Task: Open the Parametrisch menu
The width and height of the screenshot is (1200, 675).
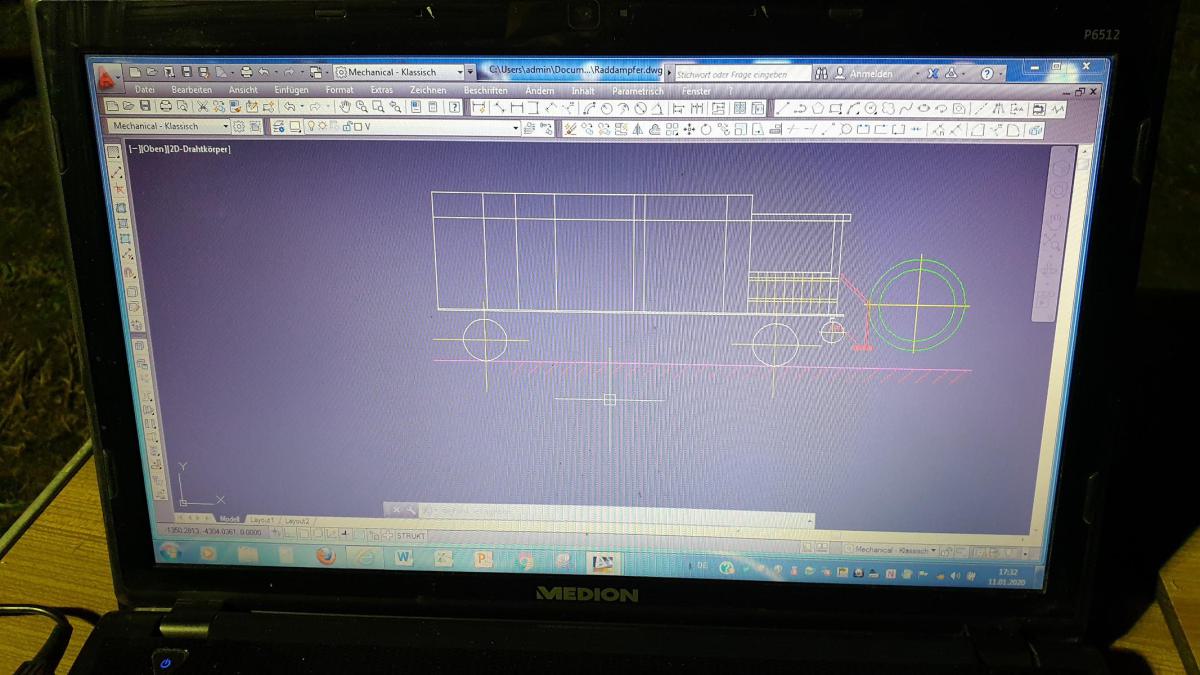Action: (638, 91)
